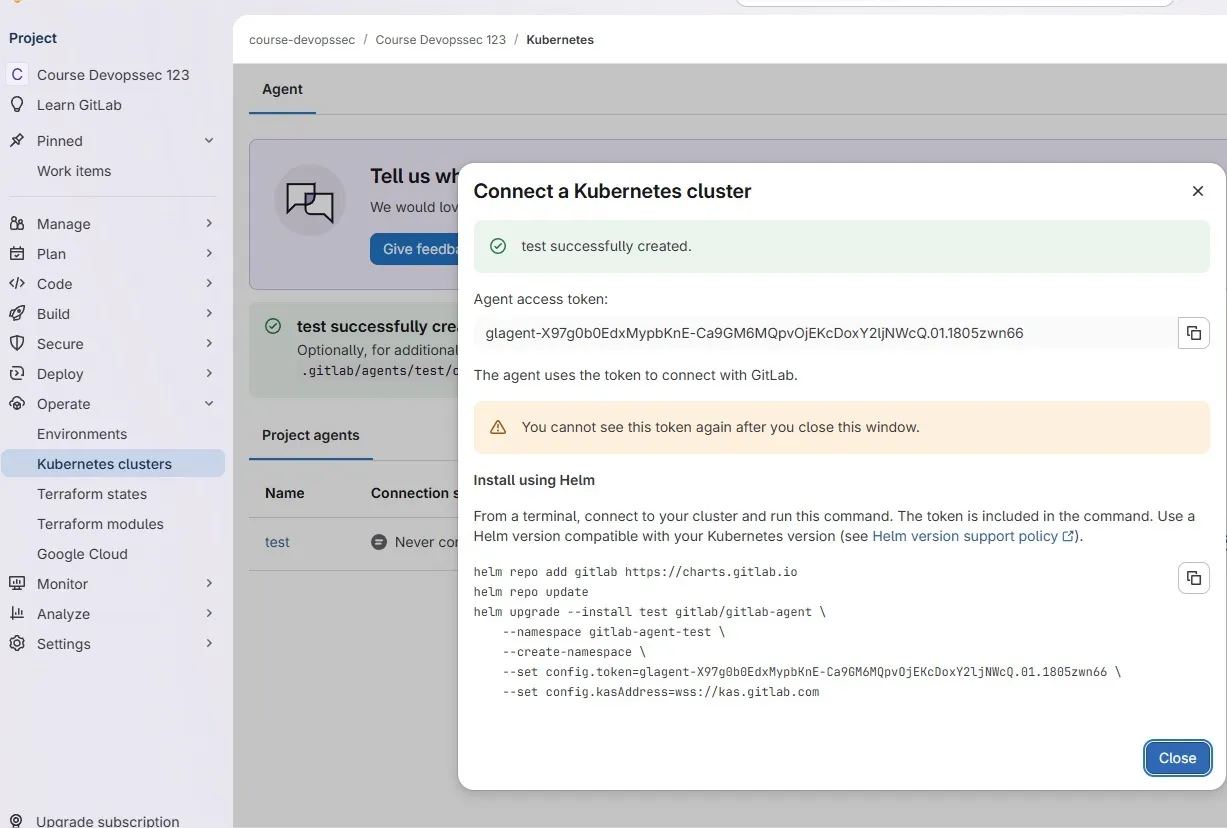Click the feedback chat bubbles illustration

(x=310, y=200)
